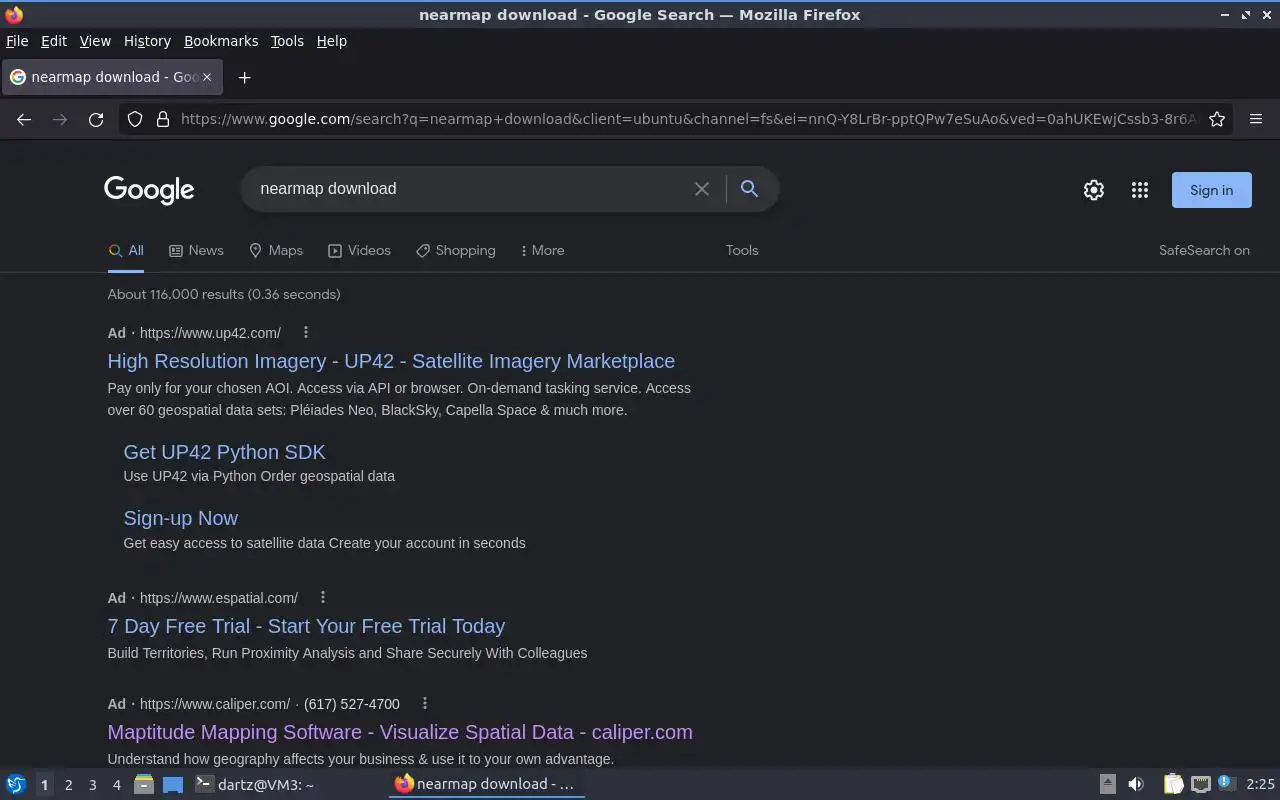This screenshot has width=1280, height=800.
Task: Click the Sign in button
Action: 1211,190
